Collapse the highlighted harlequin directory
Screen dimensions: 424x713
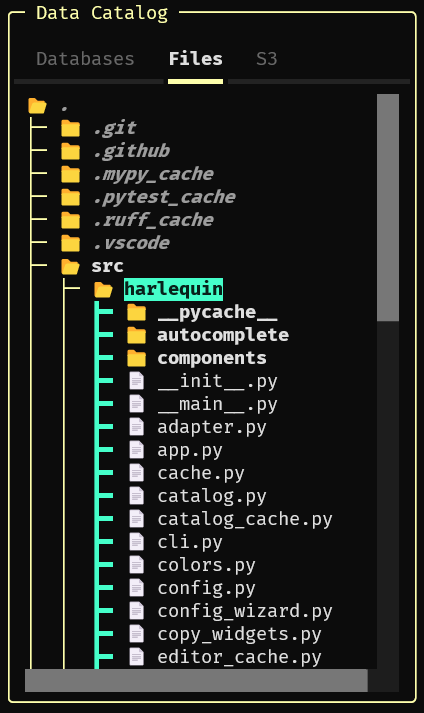173,290
